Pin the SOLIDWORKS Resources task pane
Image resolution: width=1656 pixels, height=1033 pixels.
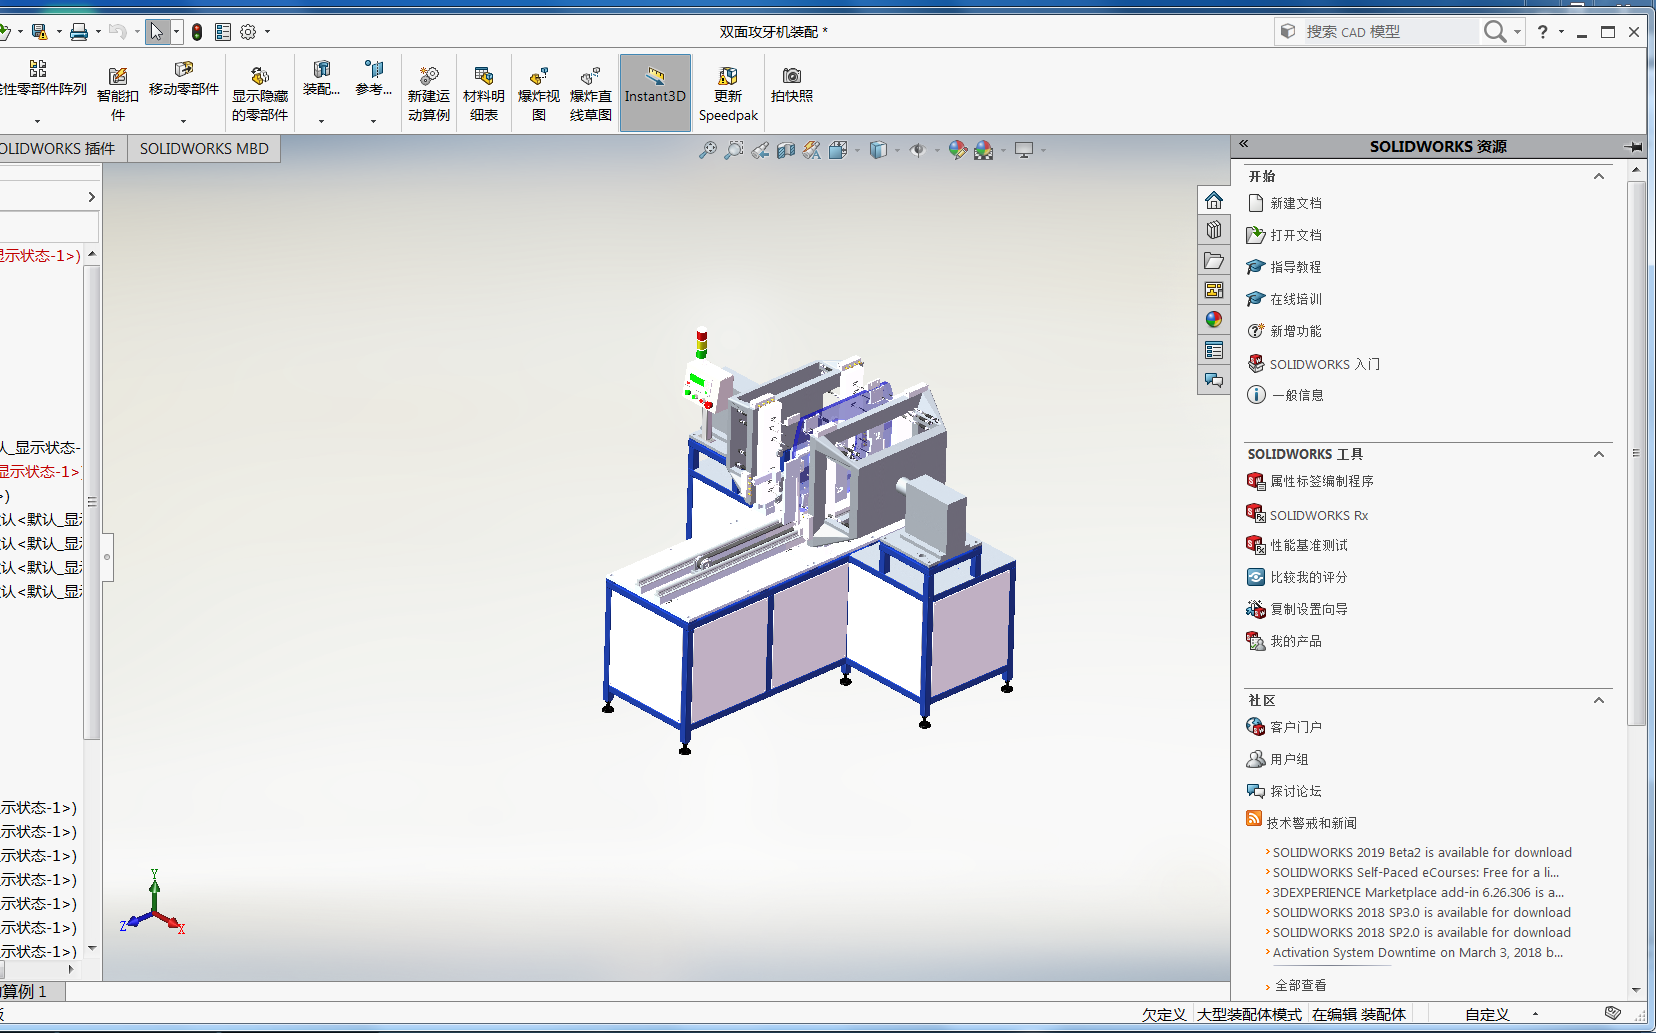point(1634,147)
